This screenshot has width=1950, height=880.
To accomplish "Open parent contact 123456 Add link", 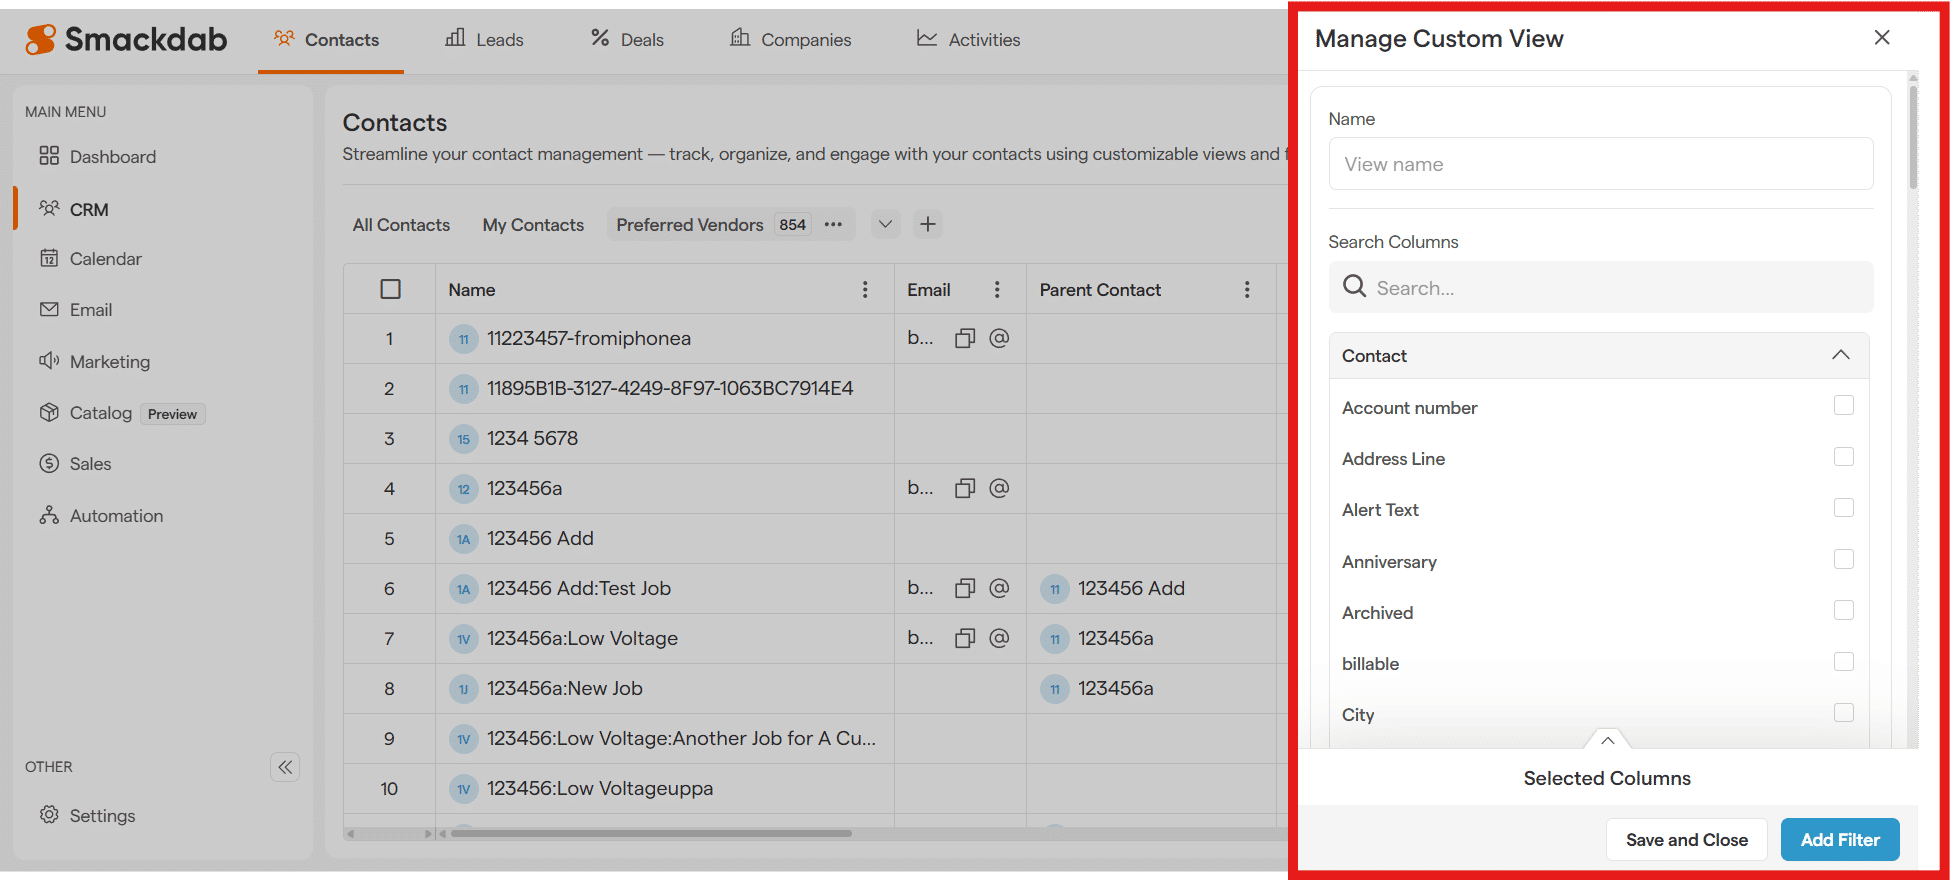I will [1131, 589].
